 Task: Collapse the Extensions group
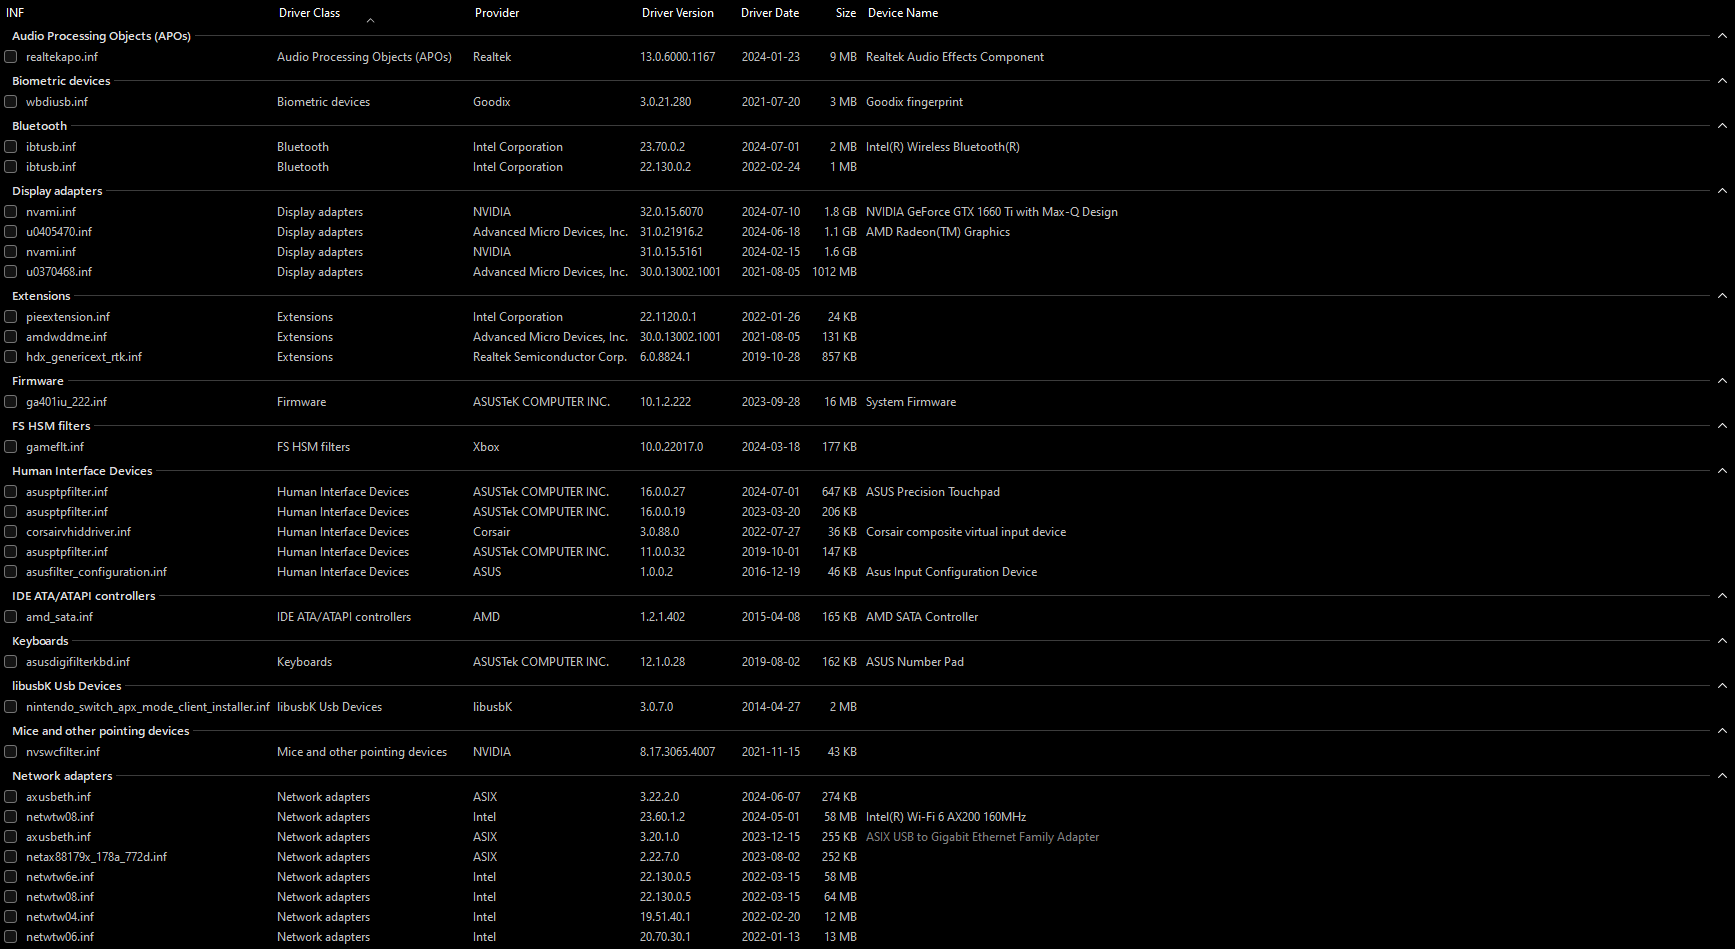pos(1722,296)
